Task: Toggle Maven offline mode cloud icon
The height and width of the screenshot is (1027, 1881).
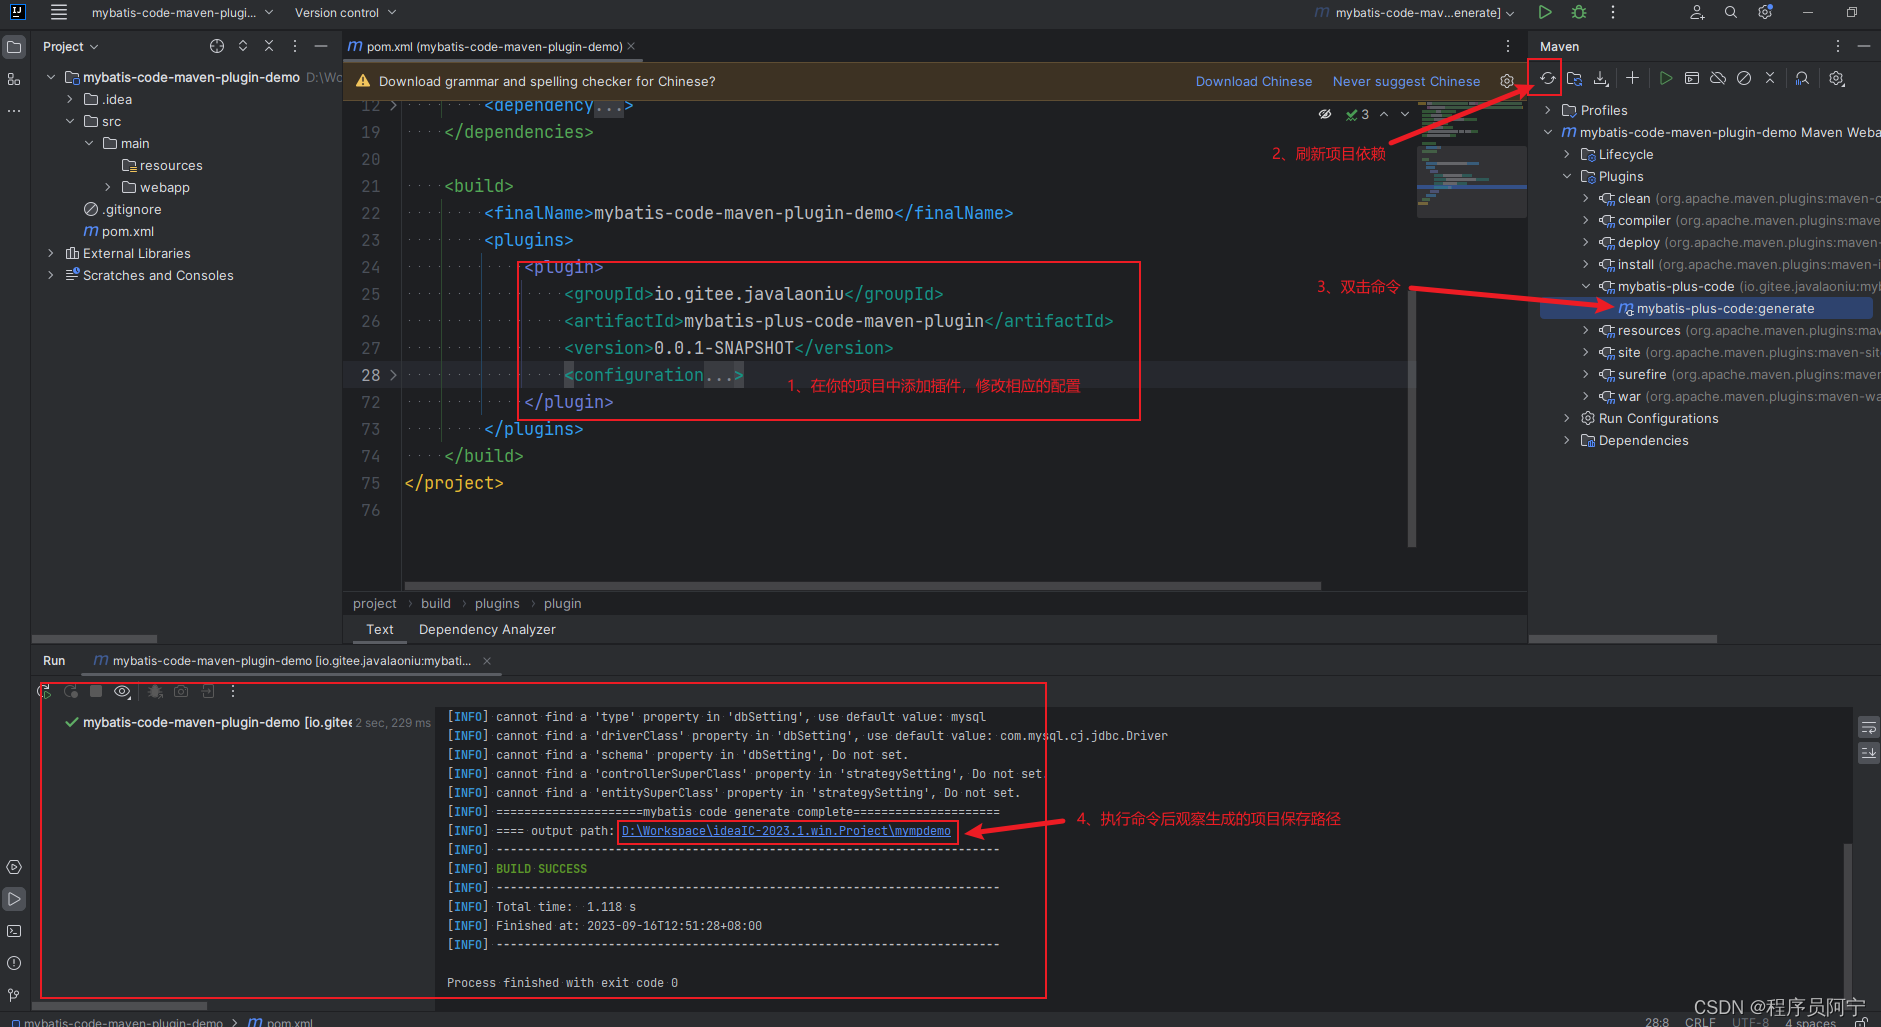Action: tap(1718, 78)
